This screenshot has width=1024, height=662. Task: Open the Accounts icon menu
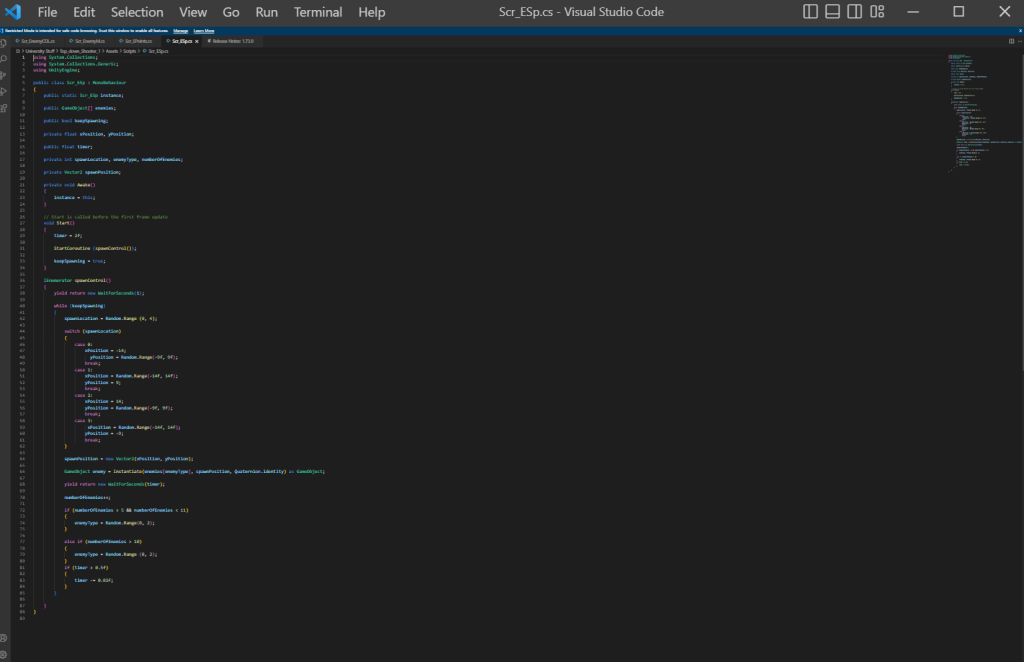coord(5,638)
